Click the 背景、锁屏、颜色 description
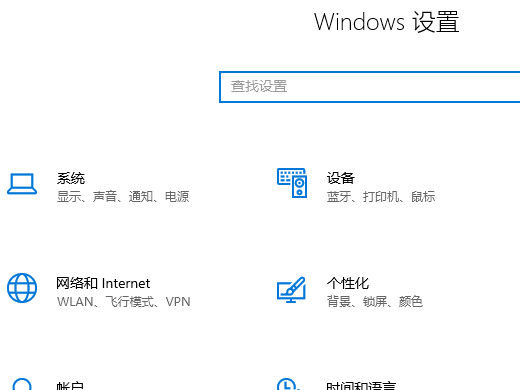Image resolution: width=520 pixels, height=390 pixels. tap(375, 302)
